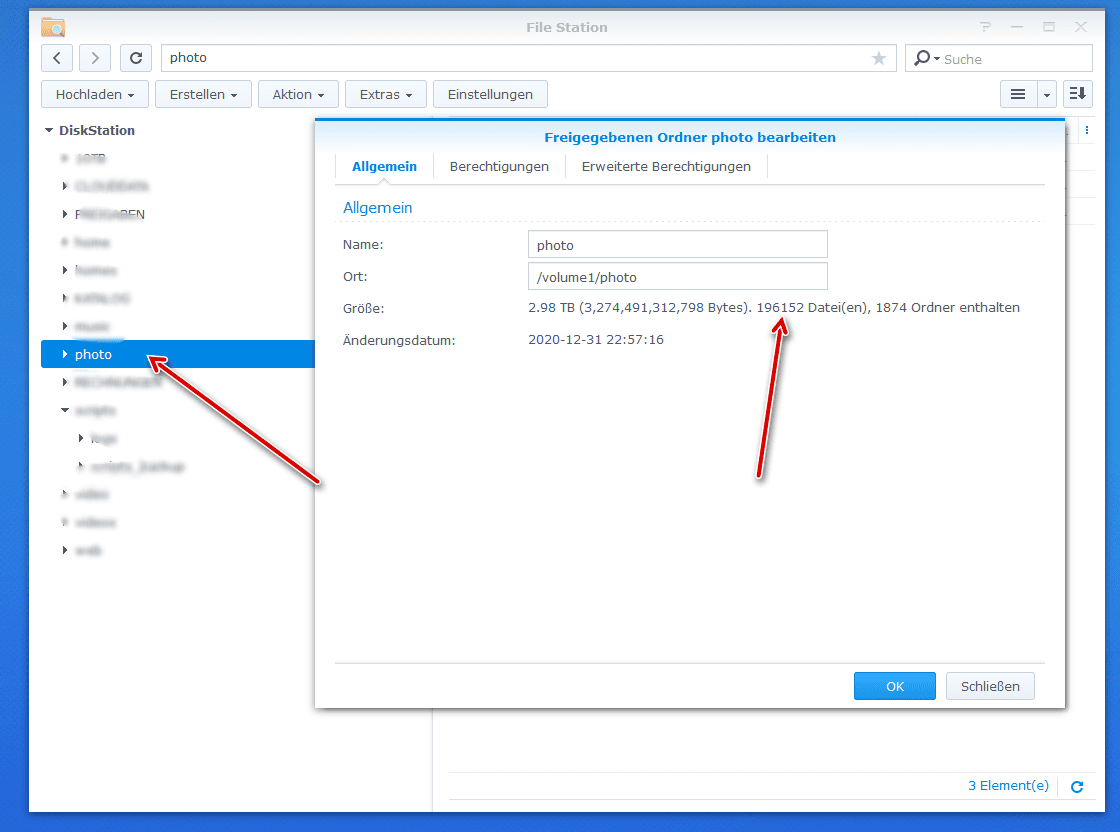Click into the Name text field

point(677,244)
